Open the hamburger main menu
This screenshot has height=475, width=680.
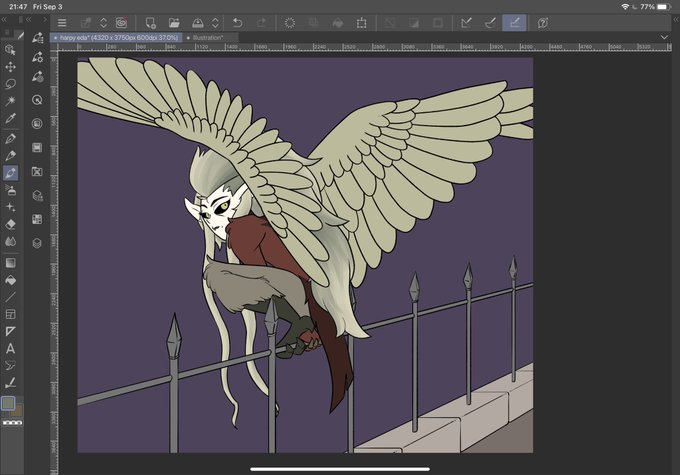tap(62, 23)
